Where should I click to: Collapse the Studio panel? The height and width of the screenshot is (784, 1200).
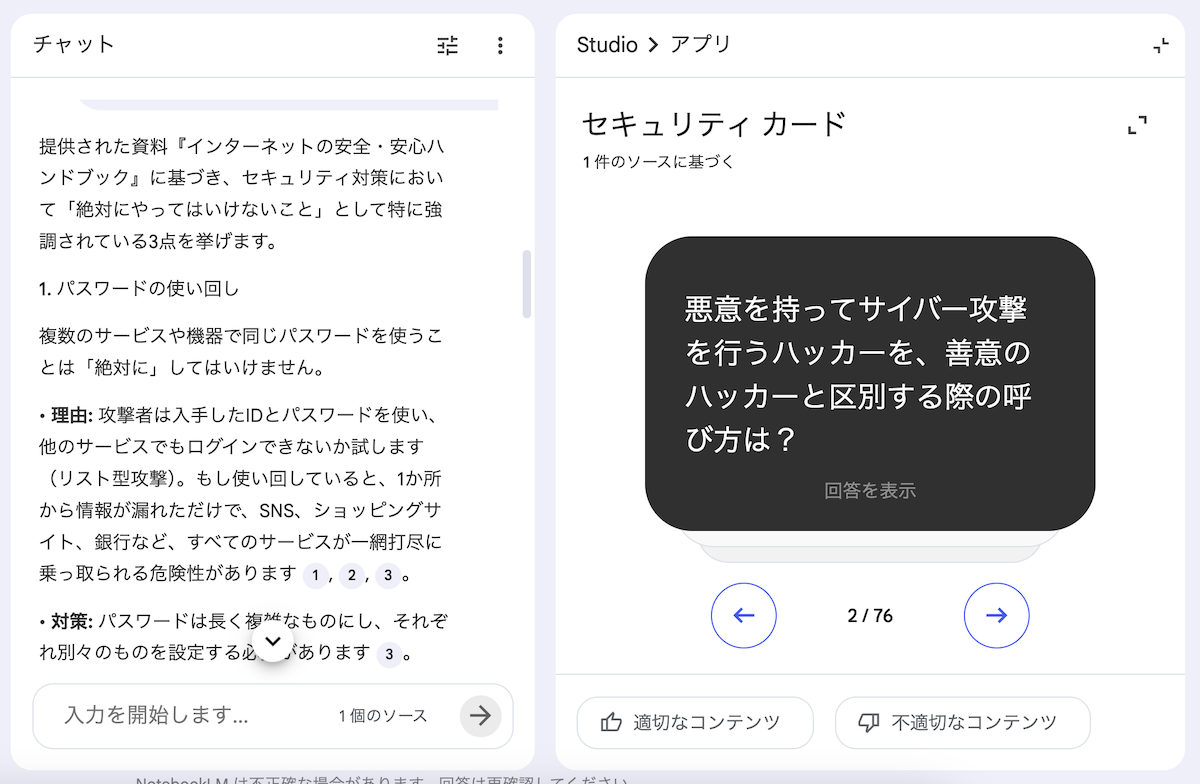[x=1160, y=45]
